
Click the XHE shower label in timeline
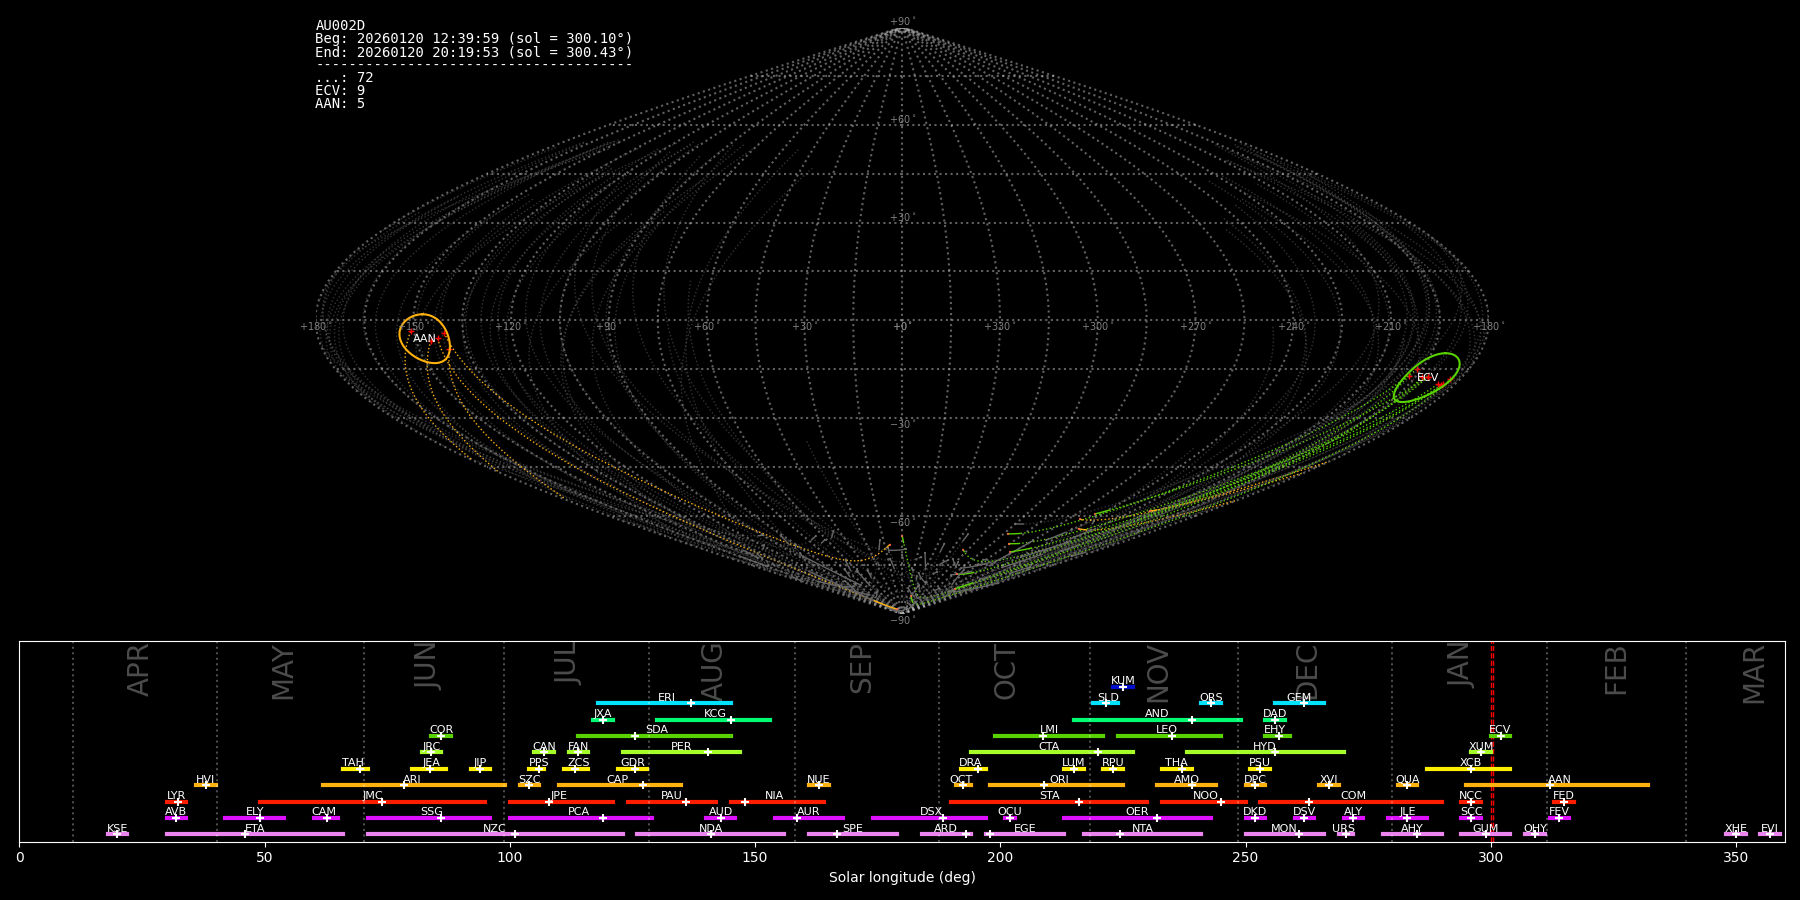point(1735,829)
